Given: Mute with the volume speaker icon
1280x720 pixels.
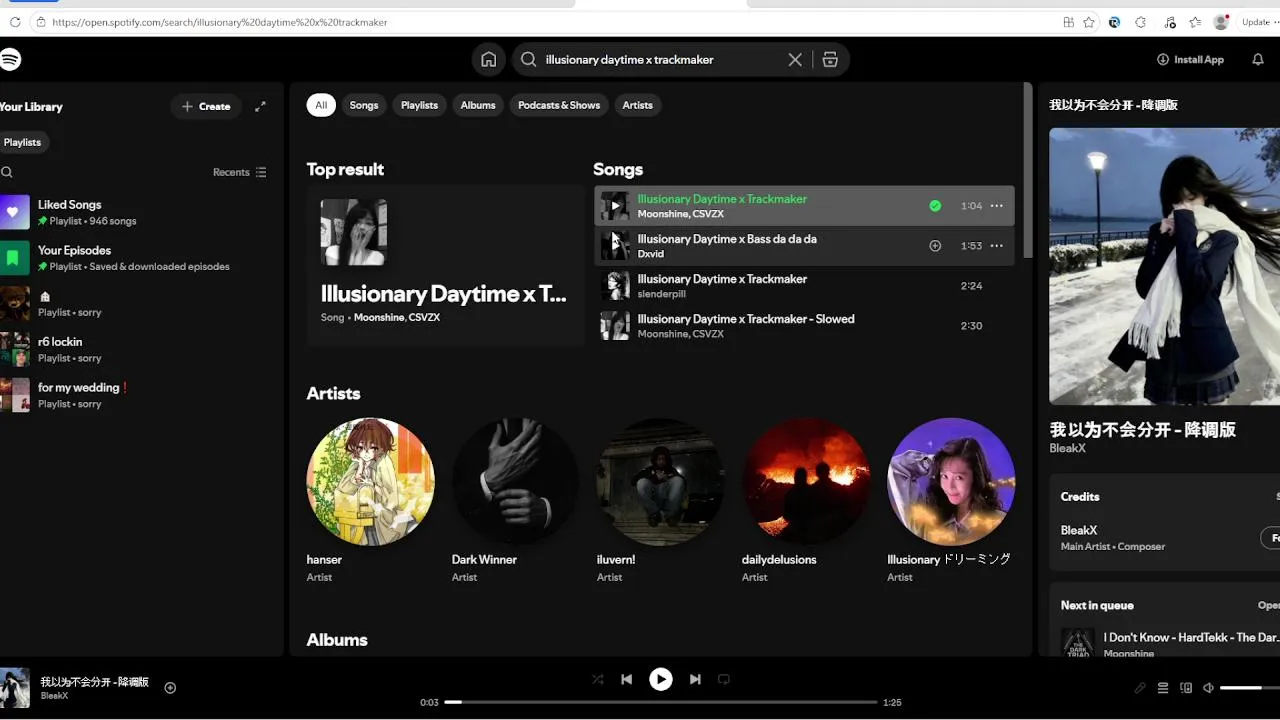Looking at the screenshot, I should [x=1208, y=688].
